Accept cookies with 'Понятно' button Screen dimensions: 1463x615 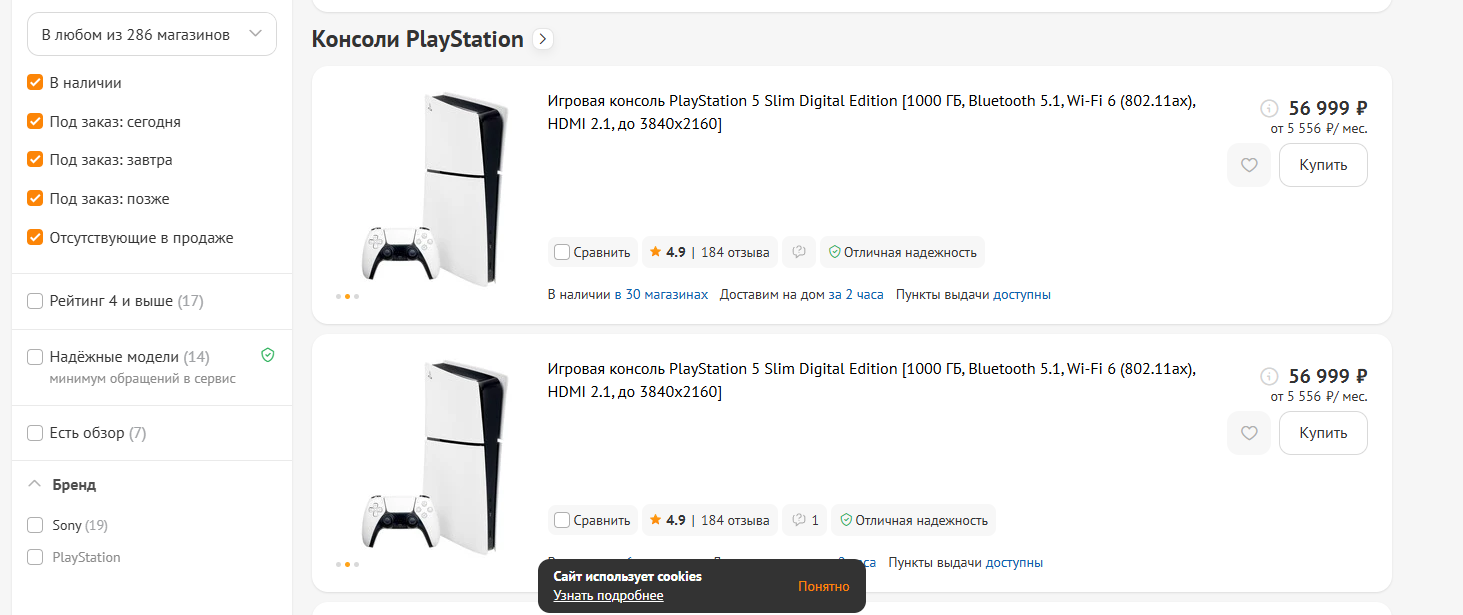823,586
